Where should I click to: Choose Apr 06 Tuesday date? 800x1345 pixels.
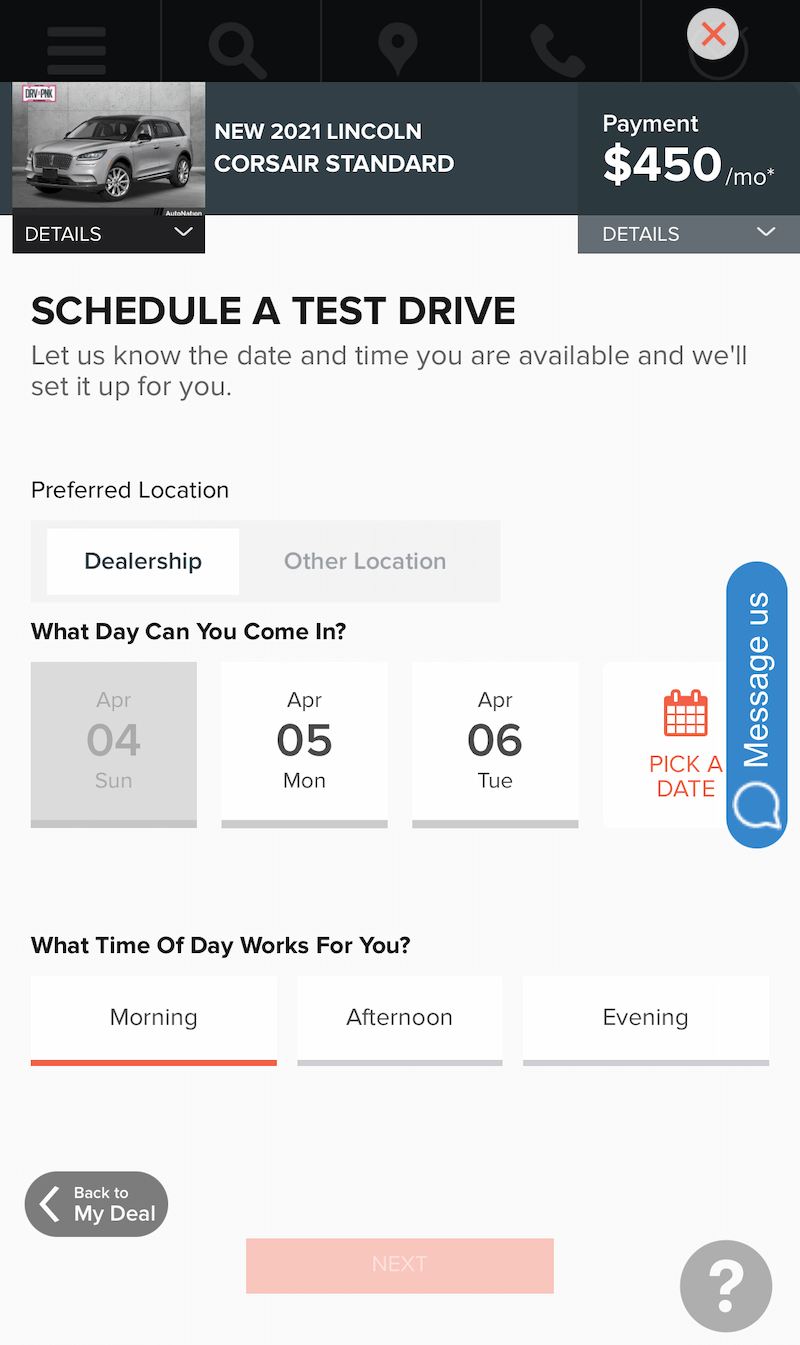pos(495,742)
